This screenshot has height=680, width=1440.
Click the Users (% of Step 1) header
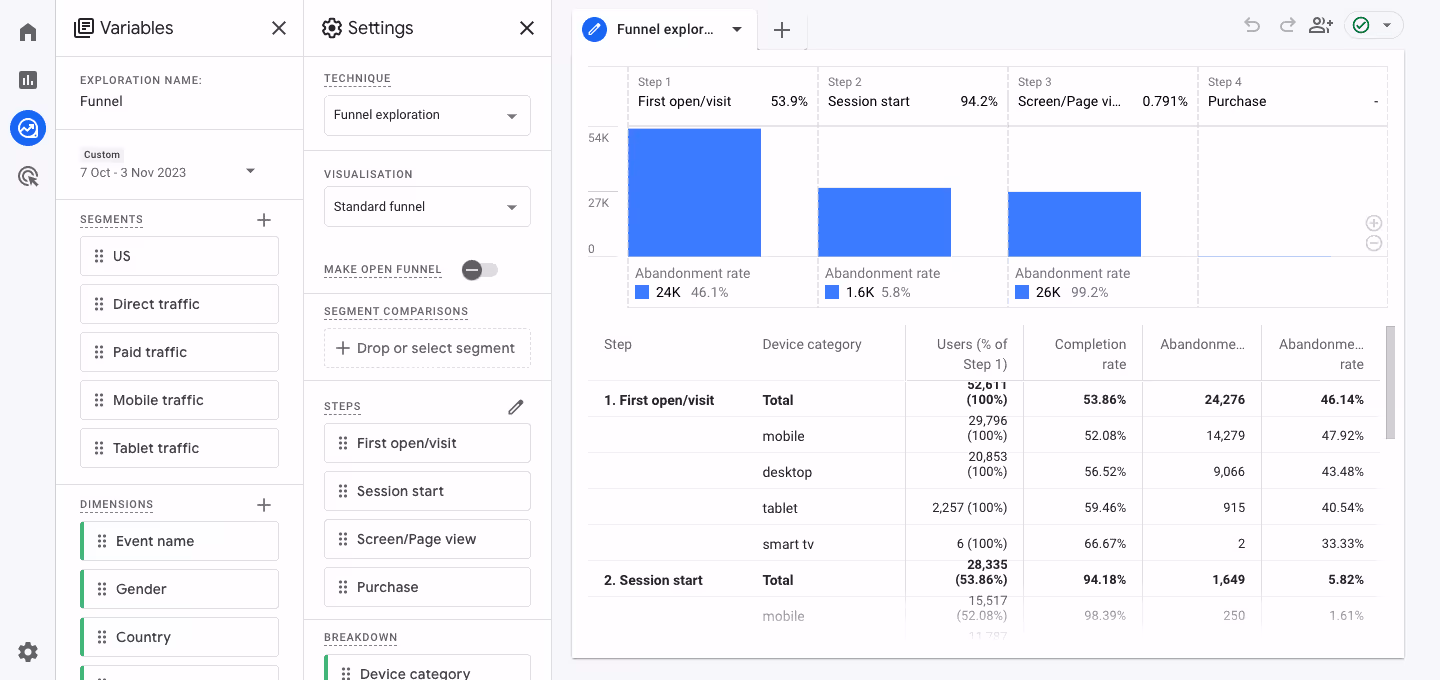click(x=972, y=354)
